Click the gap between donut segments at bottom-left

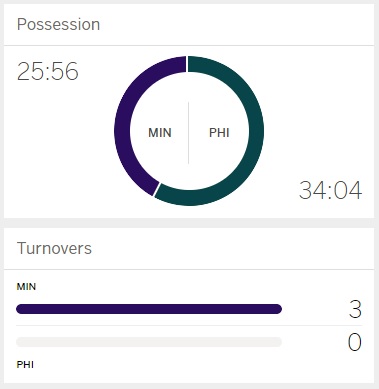(157, 189)
